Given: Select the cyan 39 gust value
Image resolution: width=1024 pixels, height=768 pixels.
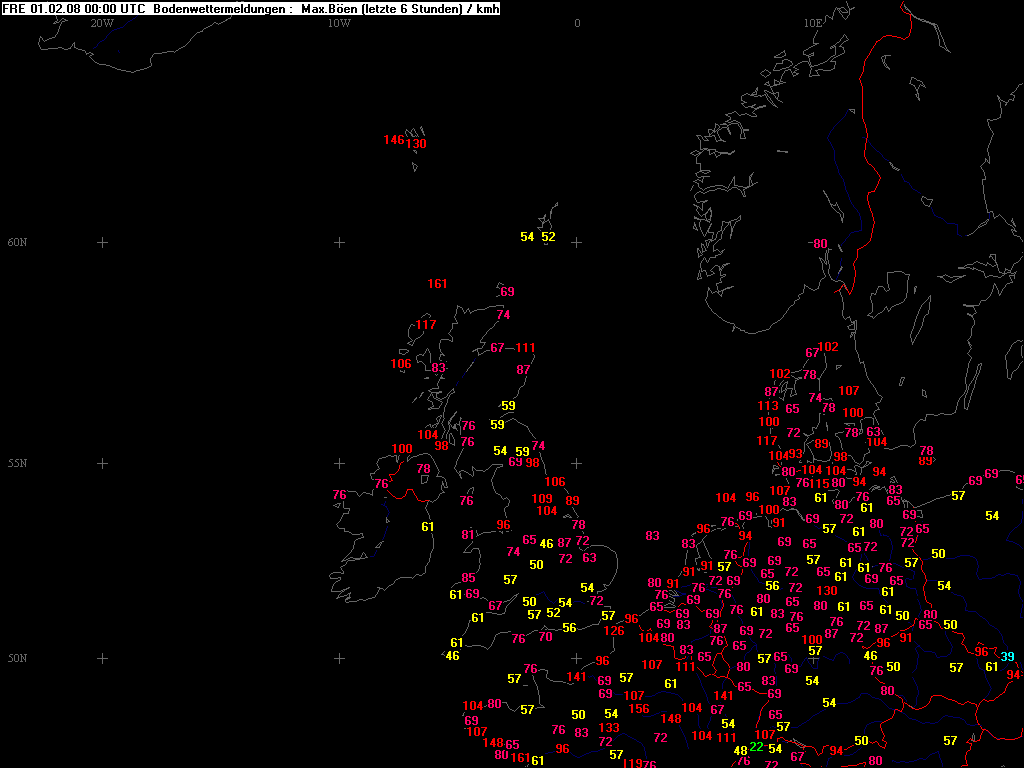Looking at the screenshot, I should tap(1007, 656).
